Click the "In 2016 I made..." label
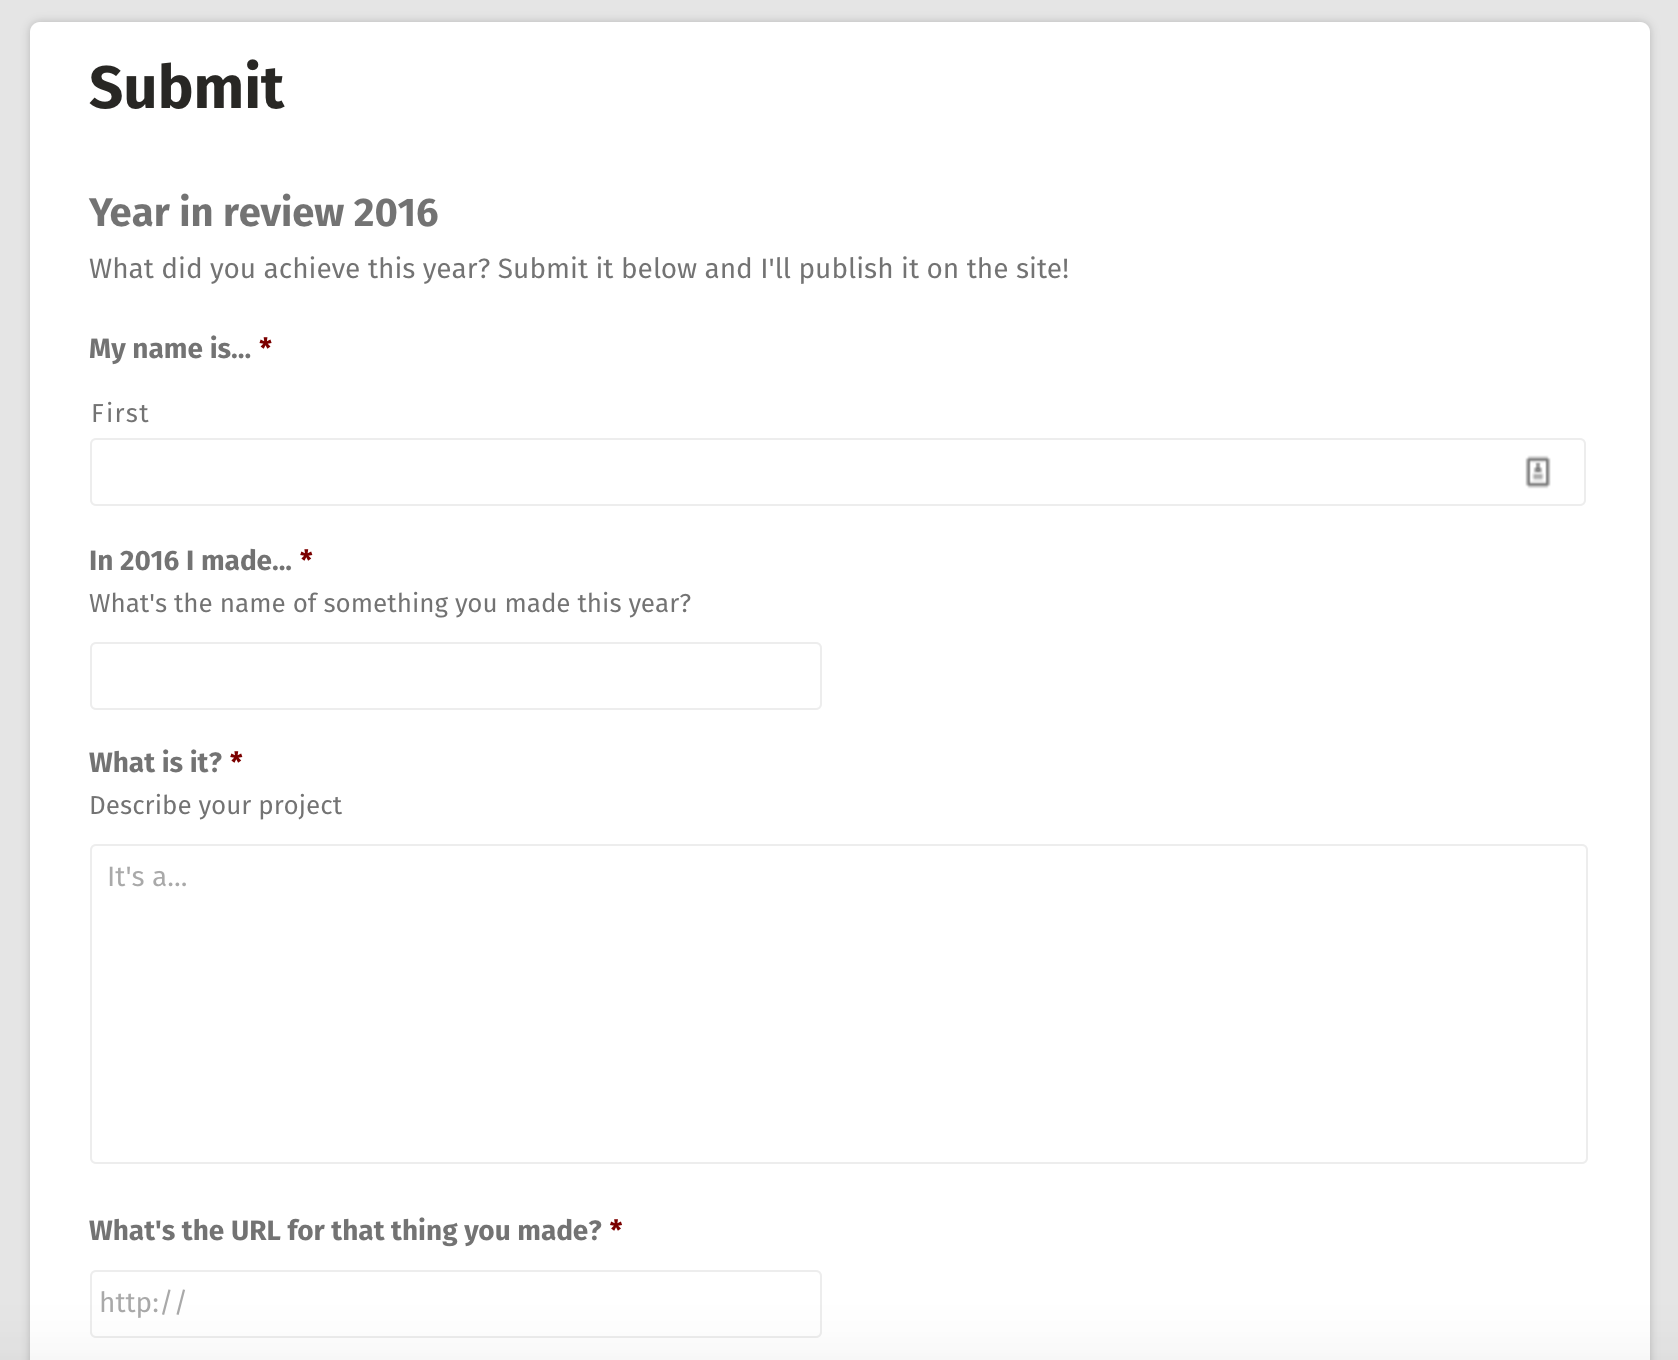Image resolution: width=1678 pixels, height=1360 pixels. coord(190,560)
